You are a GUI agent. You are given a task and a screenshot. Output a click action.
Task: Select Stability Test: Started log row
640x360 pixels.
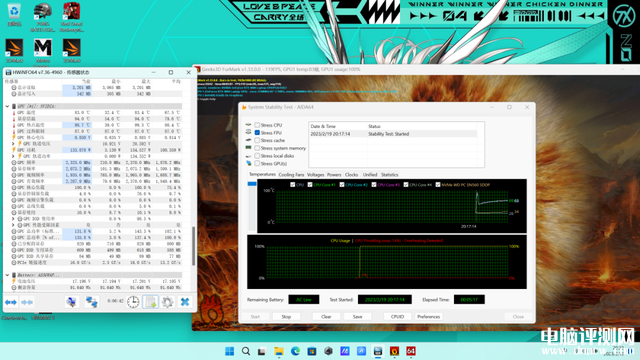[x=393, y=134]
